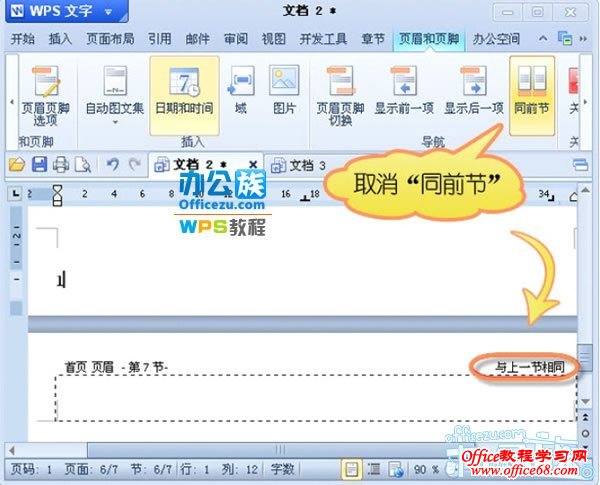600x485 pixels.
Task: Switch to 页面布局 tab
Action: [x=110, y=39]
